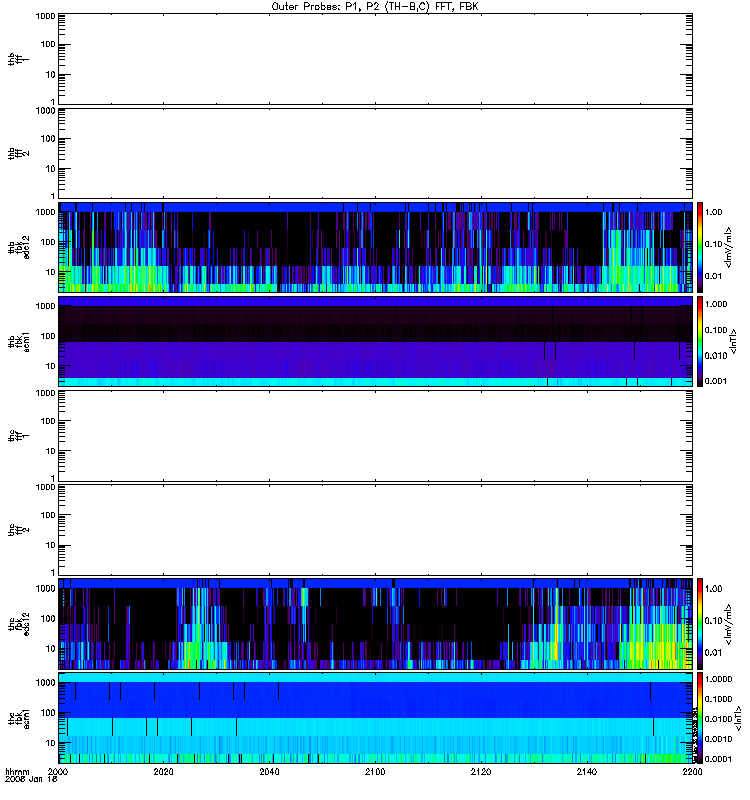
Task: Click the "0.100" tick on thb scm1 color bar
Action: coord(716,330)
